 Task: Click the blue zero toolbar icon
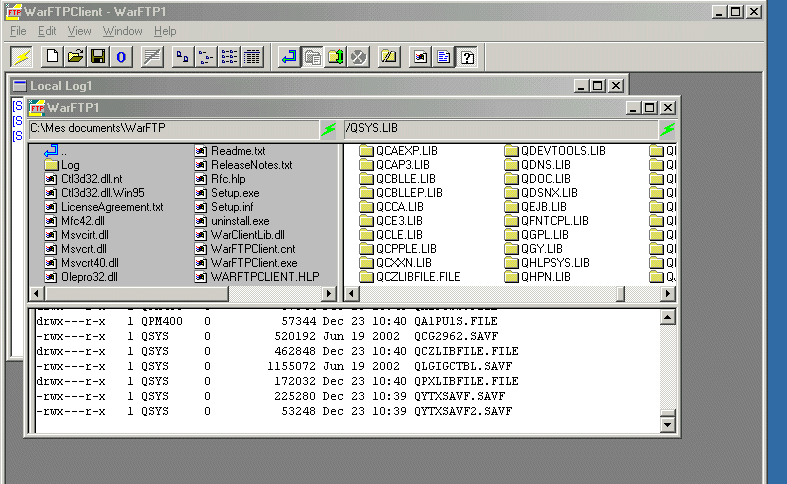click(x=121, y=57)
